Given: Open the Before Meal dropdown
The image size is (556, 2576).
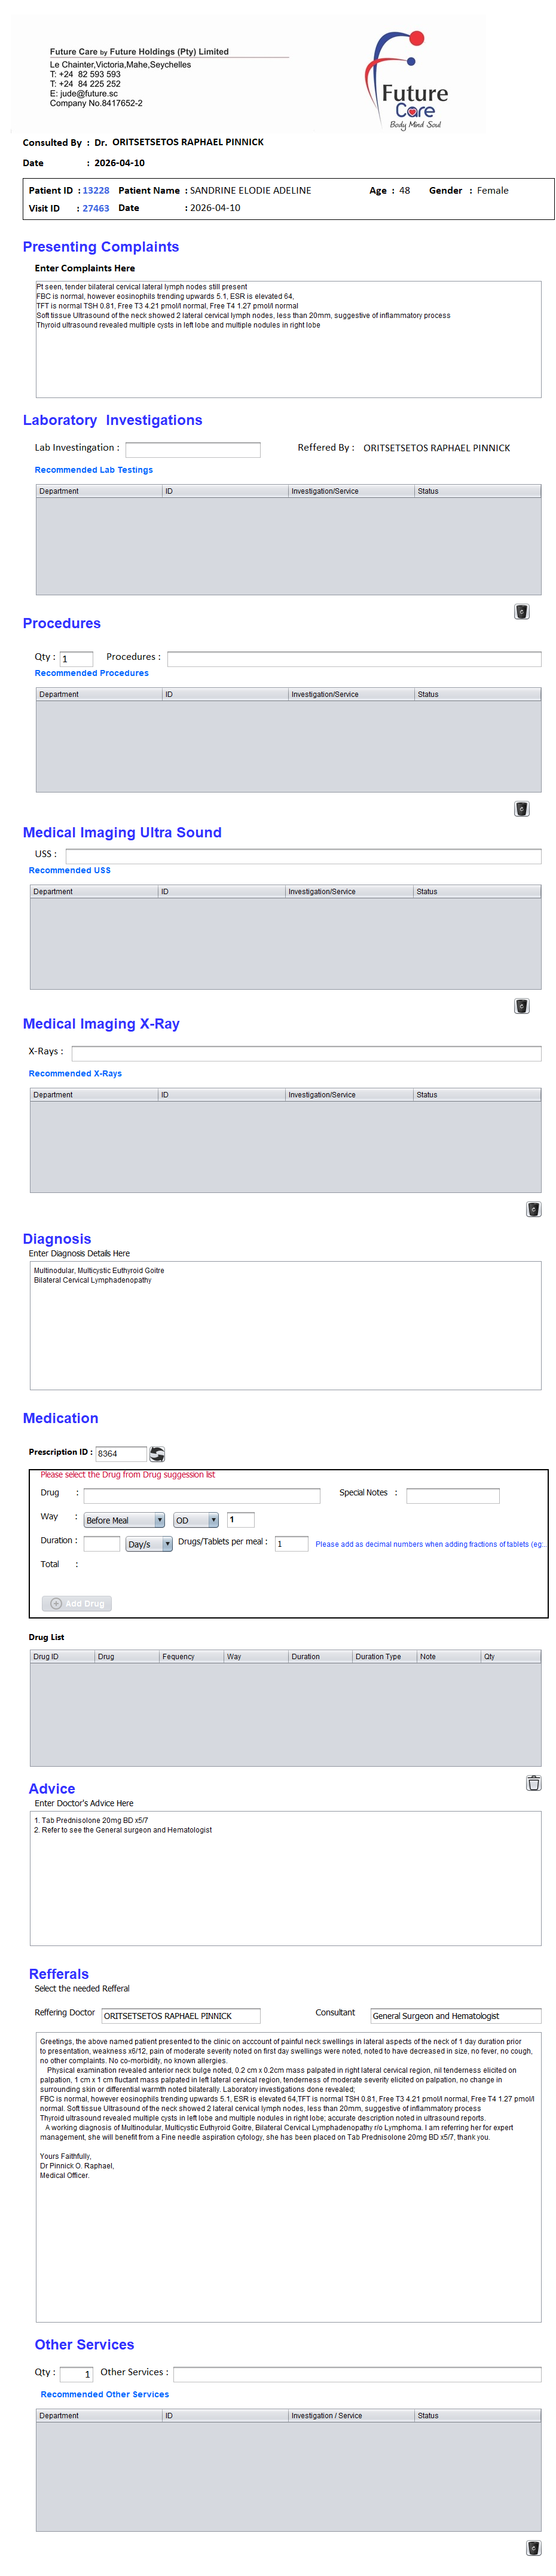Looking at the screenshot, I should 124,1519.
